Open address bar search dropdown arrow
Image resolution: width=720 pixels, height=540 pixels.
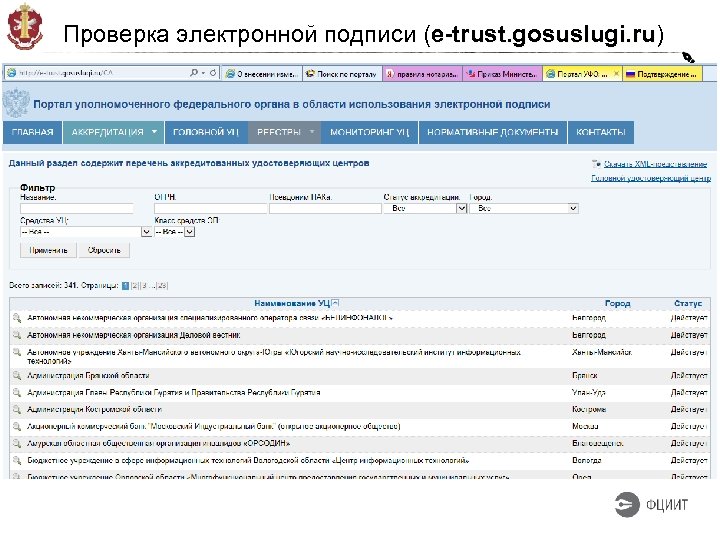coord(203,73)
